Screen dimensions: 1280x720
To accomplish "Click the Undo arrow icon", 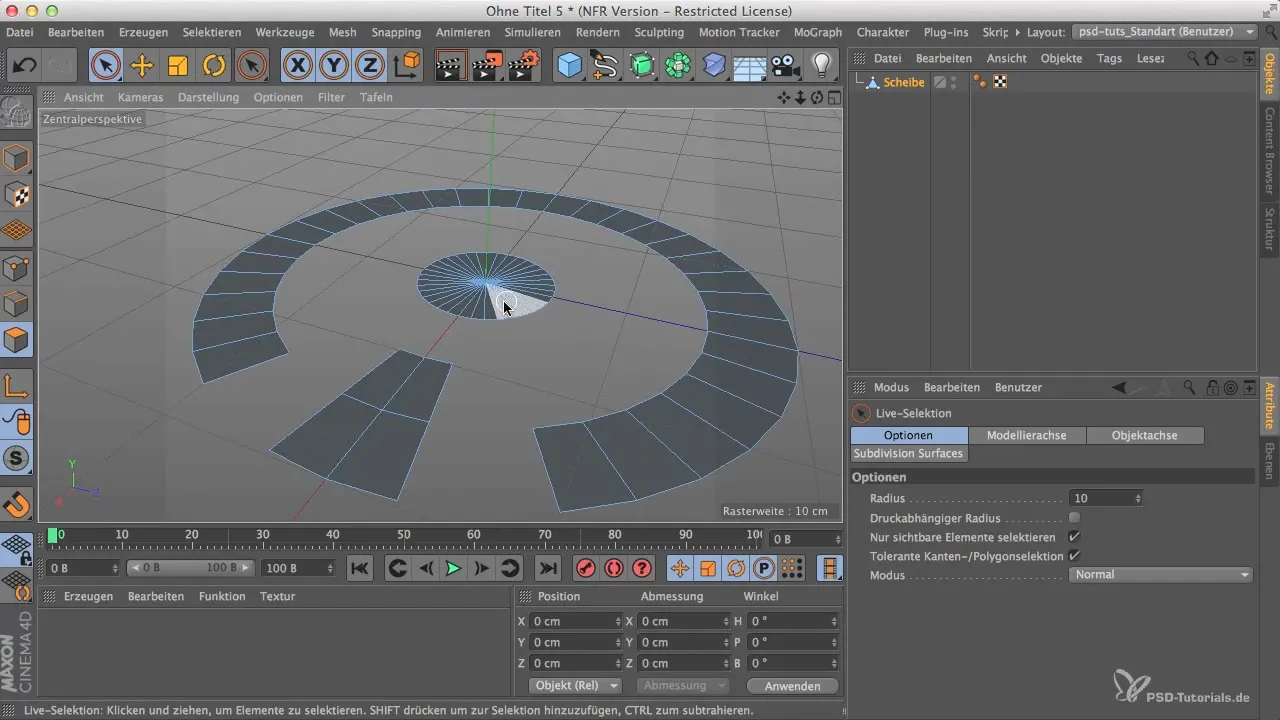I will point(25,67).
